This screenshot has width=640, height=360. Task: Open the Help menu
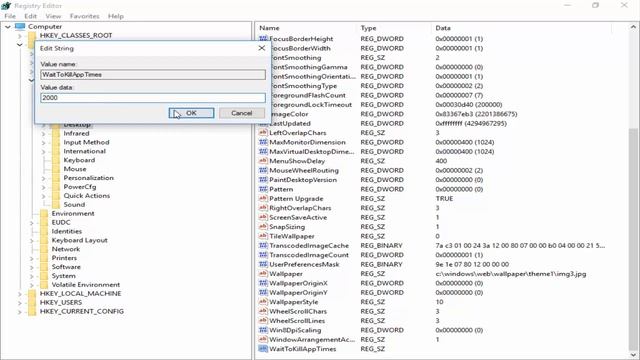pyautogui.click(x=116, y=16)
